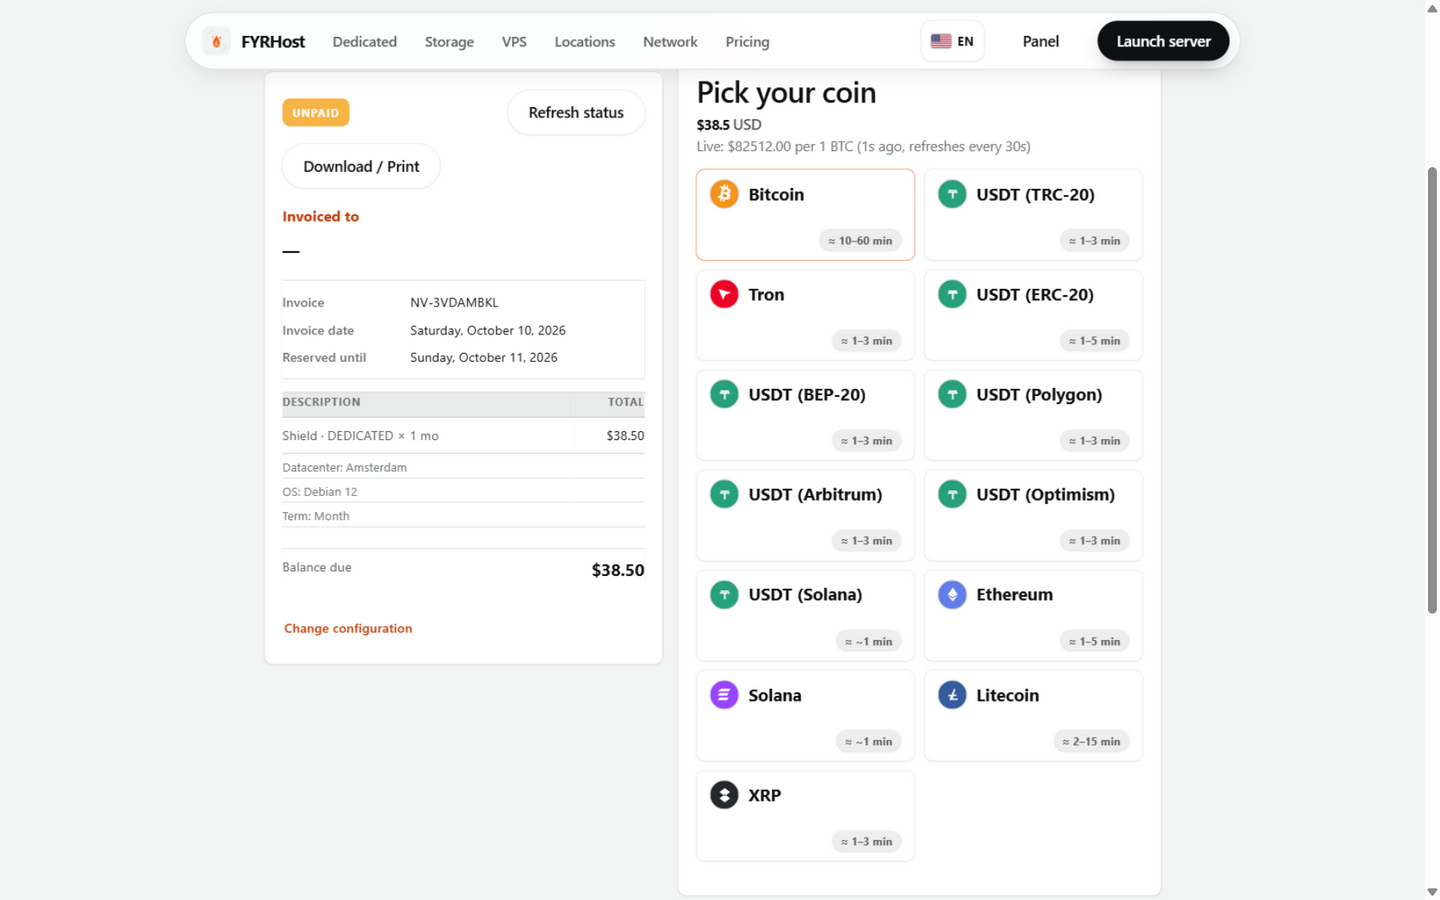Click the Refresh status button
Image resolution: width=1440 pixels, height=900 pixels.
point(576,112)
